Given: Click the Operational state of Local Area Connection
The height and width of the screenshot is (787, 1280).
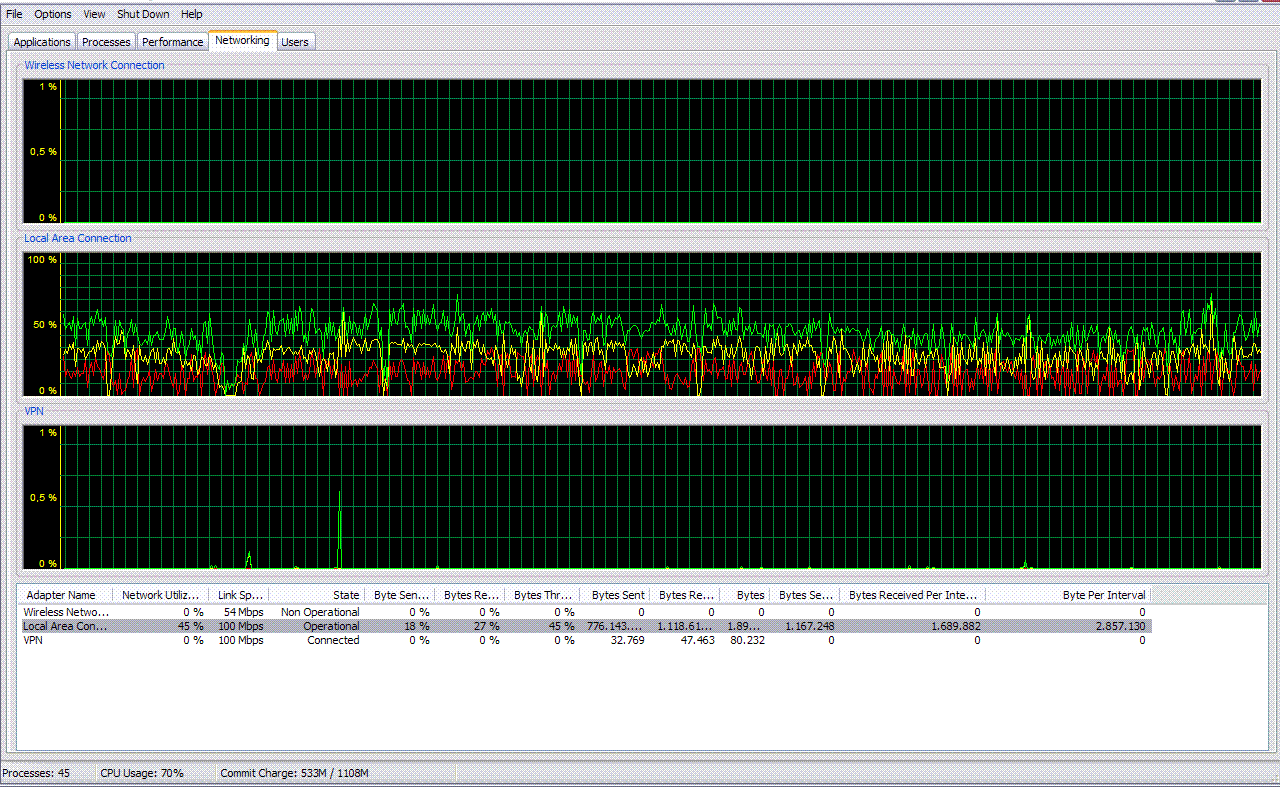Looking at the screenshot, I should coord(331,626).
